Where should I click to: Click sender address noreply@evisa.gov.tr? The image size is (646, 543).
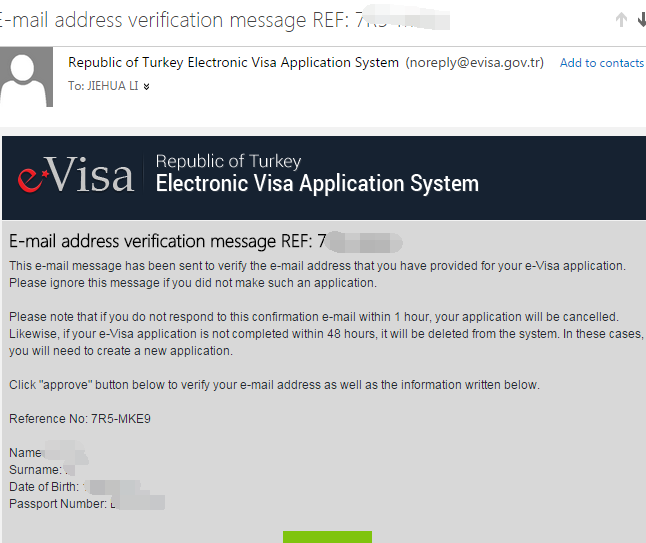click(x=475, y=63)
